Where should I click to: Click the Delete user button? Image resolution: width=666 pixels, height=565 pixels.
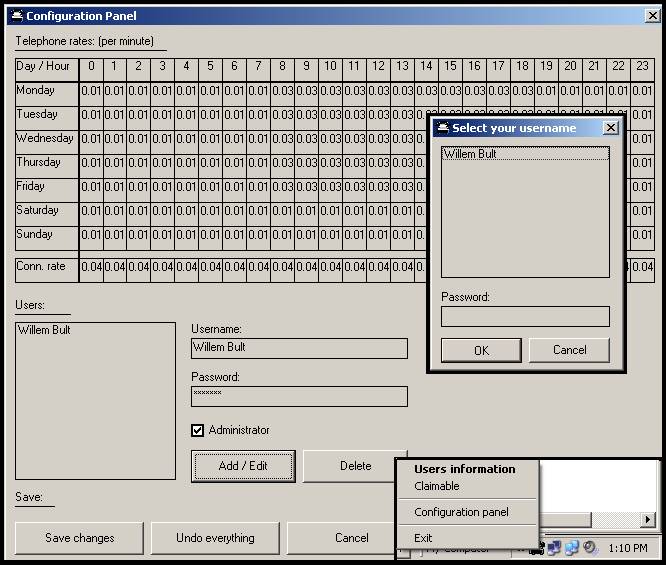355,466
